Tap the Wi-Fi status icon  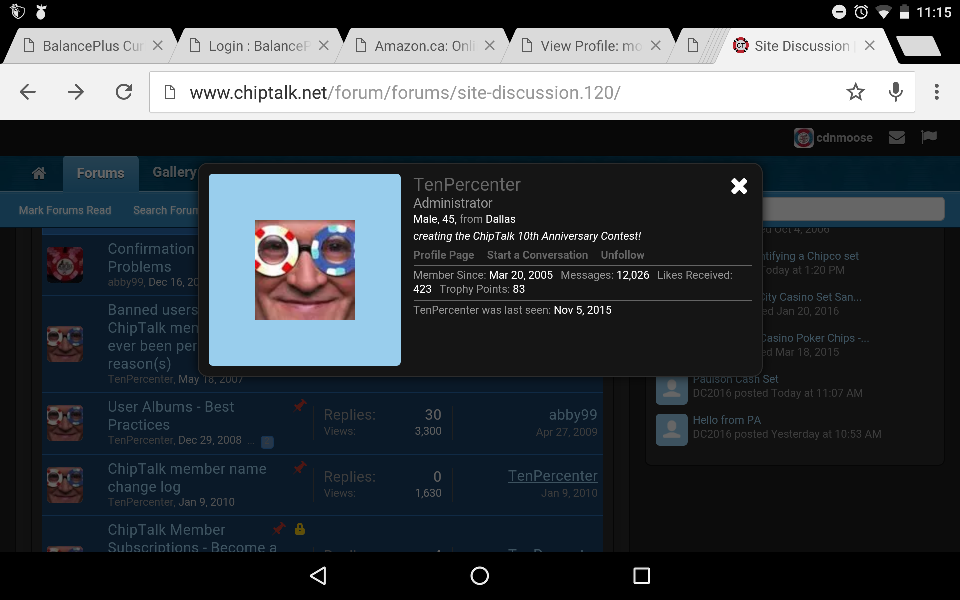(x=883, y=12)
